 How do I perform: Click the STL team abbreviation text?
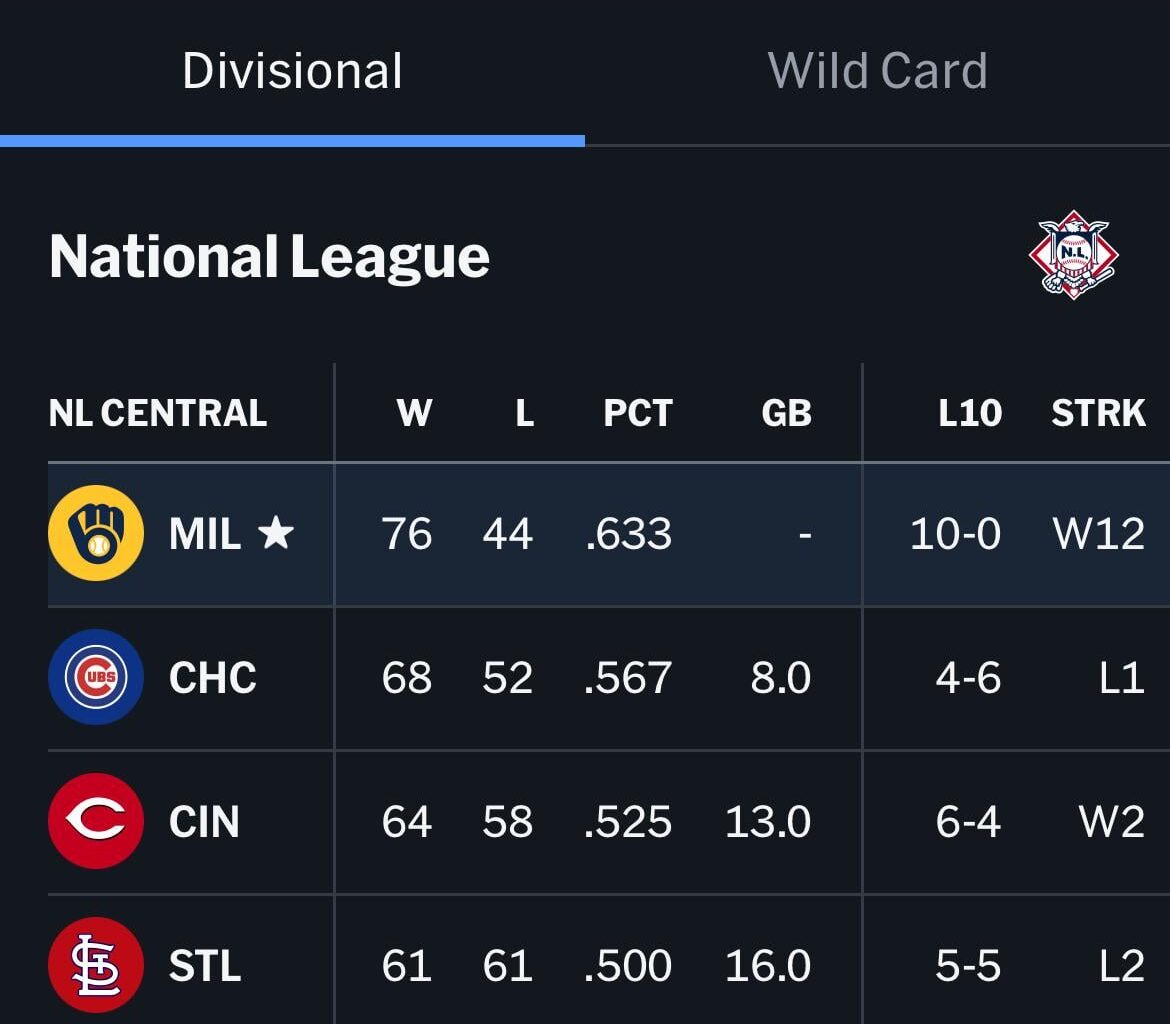coord(206,966)
